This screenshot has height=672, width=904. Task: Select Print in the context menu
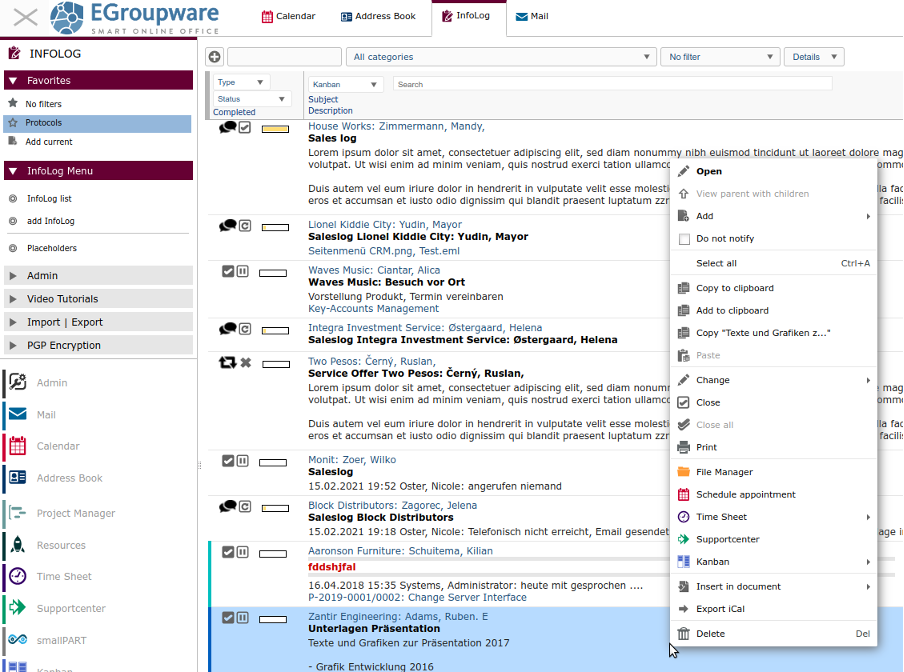point(706,447)
